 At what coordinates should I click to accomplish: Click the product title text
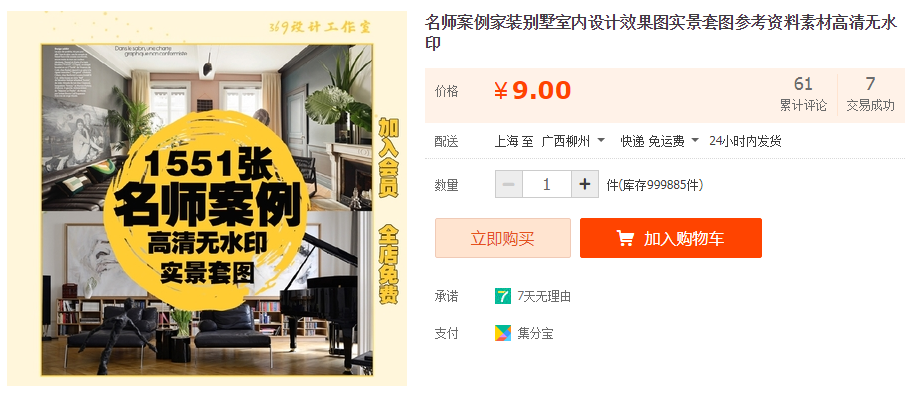point(661,32)
